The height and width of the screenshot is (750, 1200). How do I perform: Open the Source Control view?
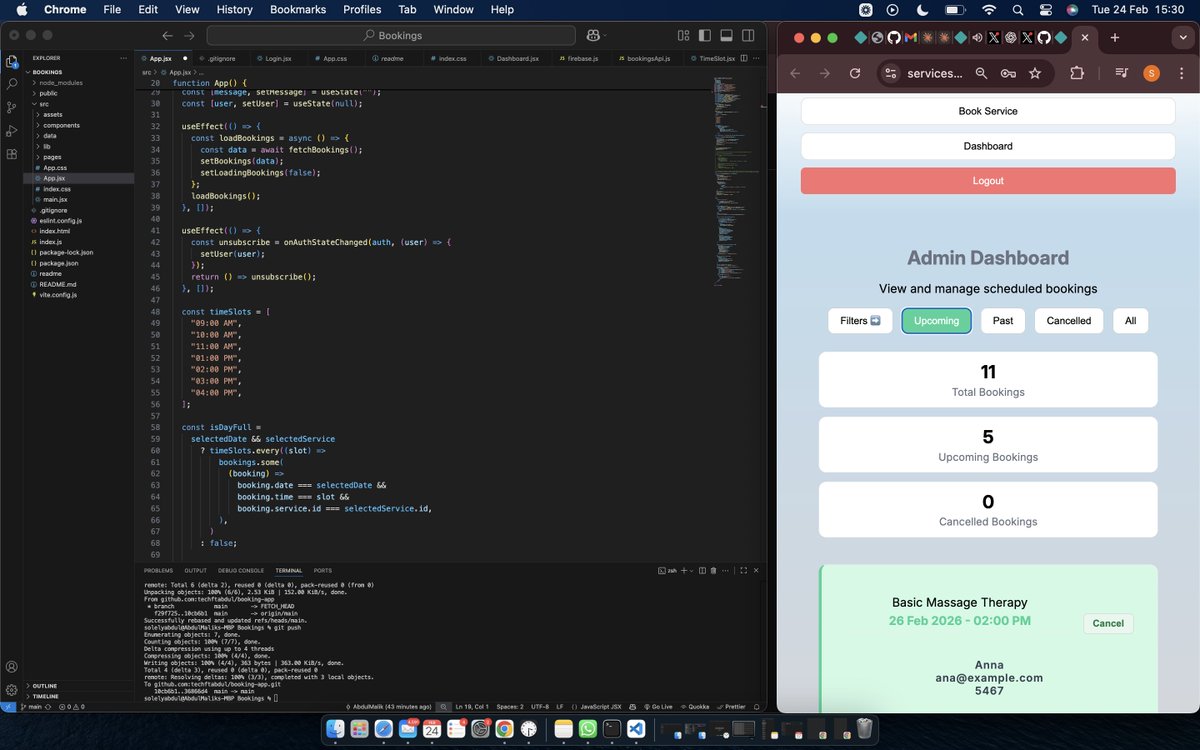click(x=12, y=107)
